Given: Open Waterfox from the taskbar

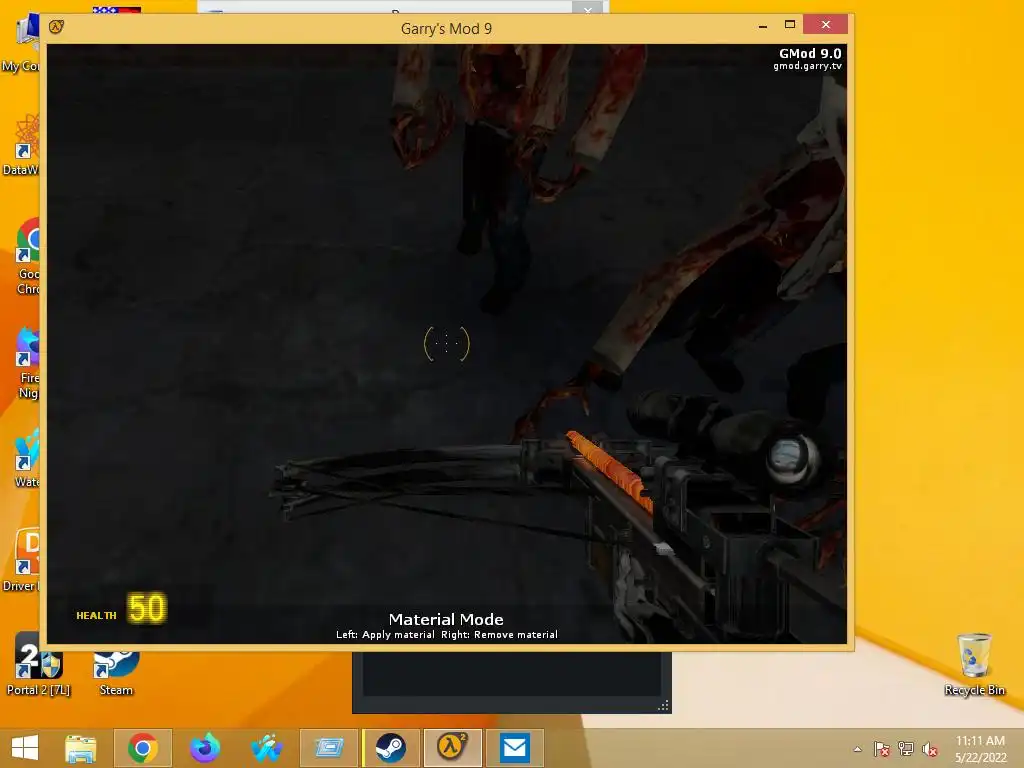Looking at the screenshot, I should pyautogui.click(x=267, y=748).
